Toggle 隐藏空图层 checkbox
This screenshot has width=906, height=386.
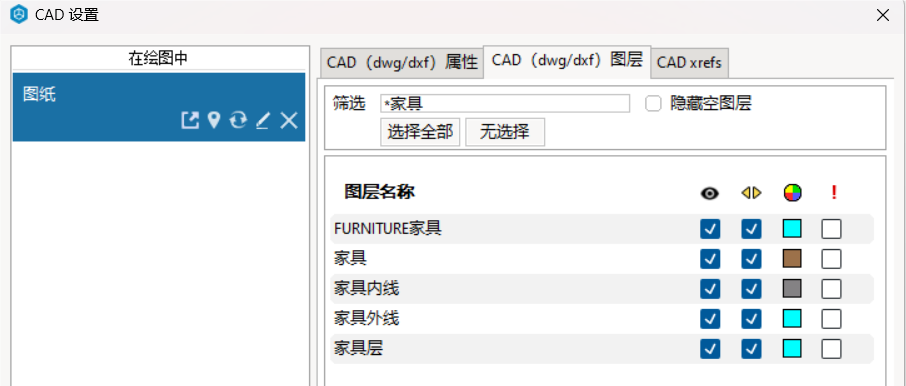[653, 104]
